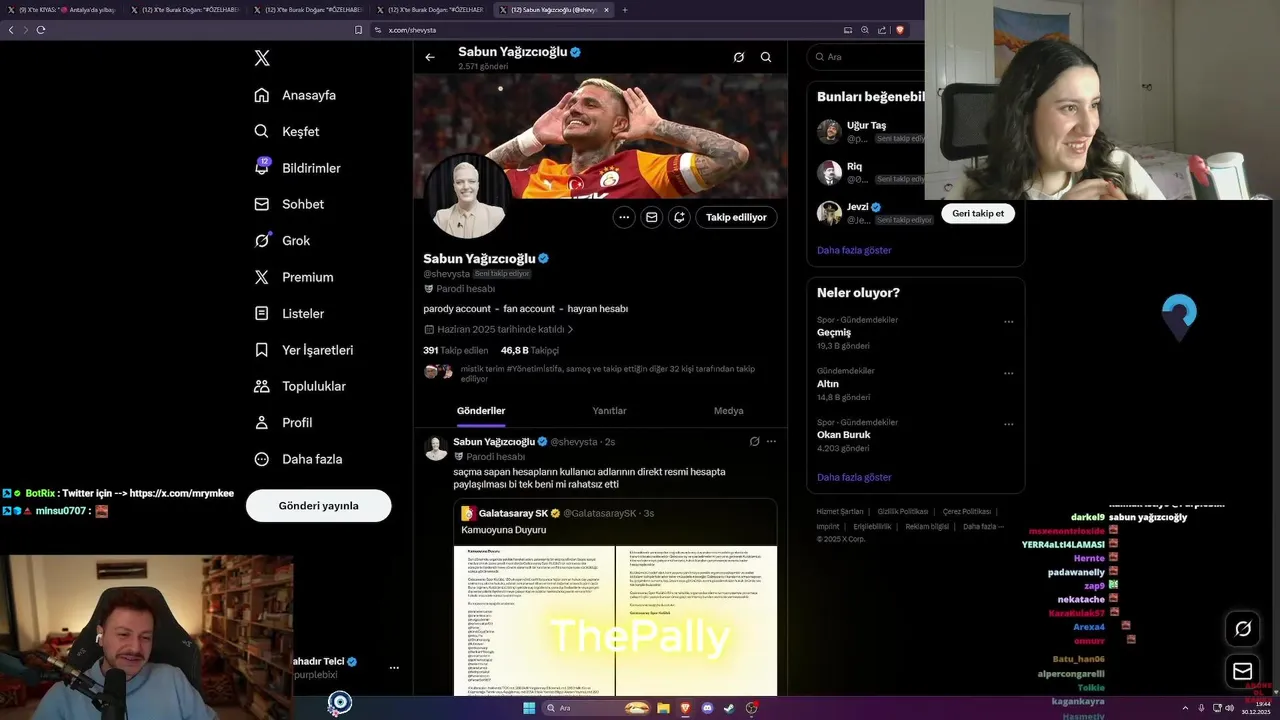
Task: Open Grok from the sidebar
Action: tap(282, 240)
